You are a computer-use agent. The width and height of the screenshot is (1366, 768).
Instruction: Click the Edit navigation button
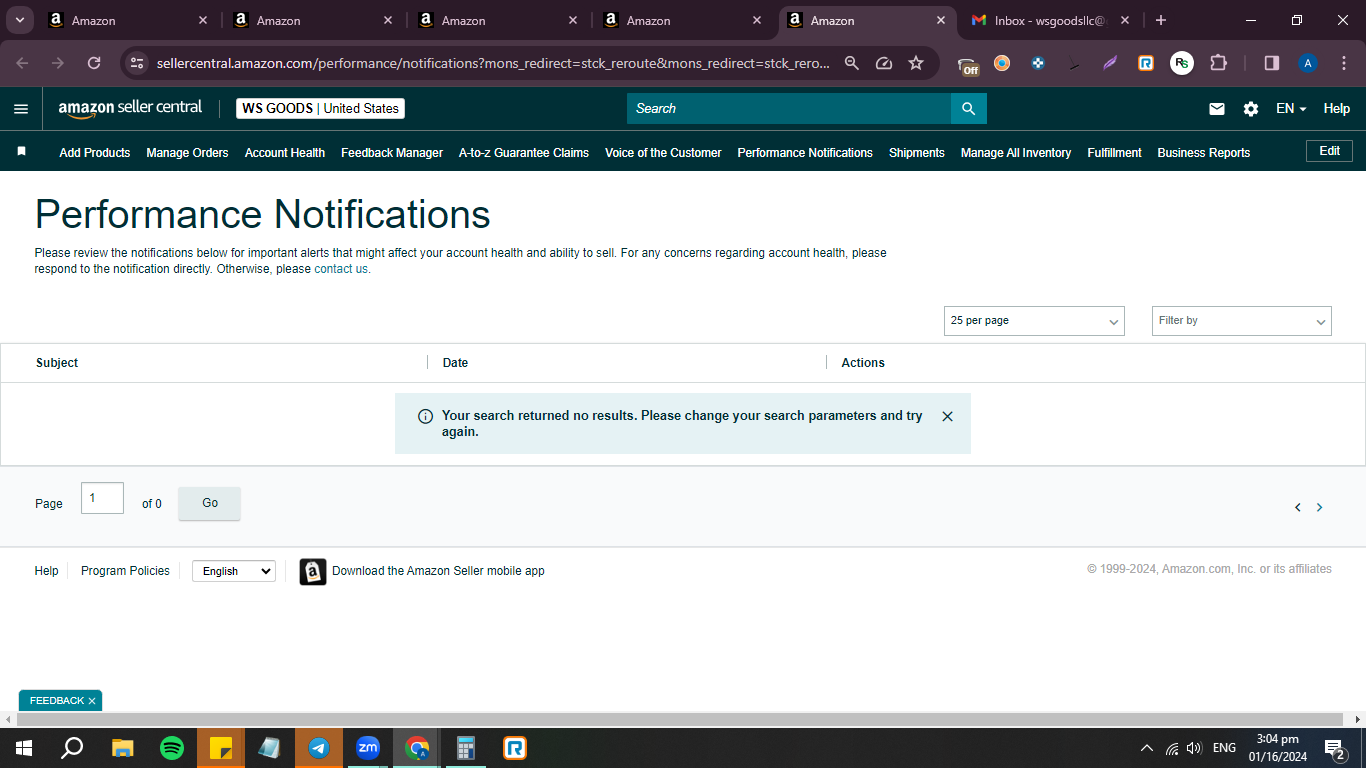tap(1329, 151)
